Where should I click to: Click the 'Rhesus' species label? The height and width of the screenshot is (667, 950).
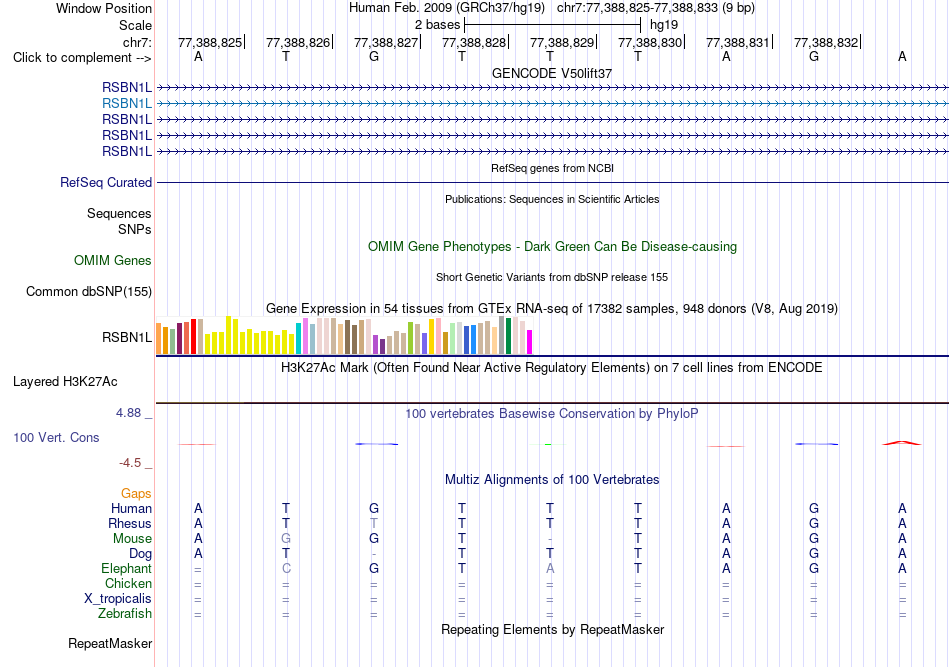point(130,524)
